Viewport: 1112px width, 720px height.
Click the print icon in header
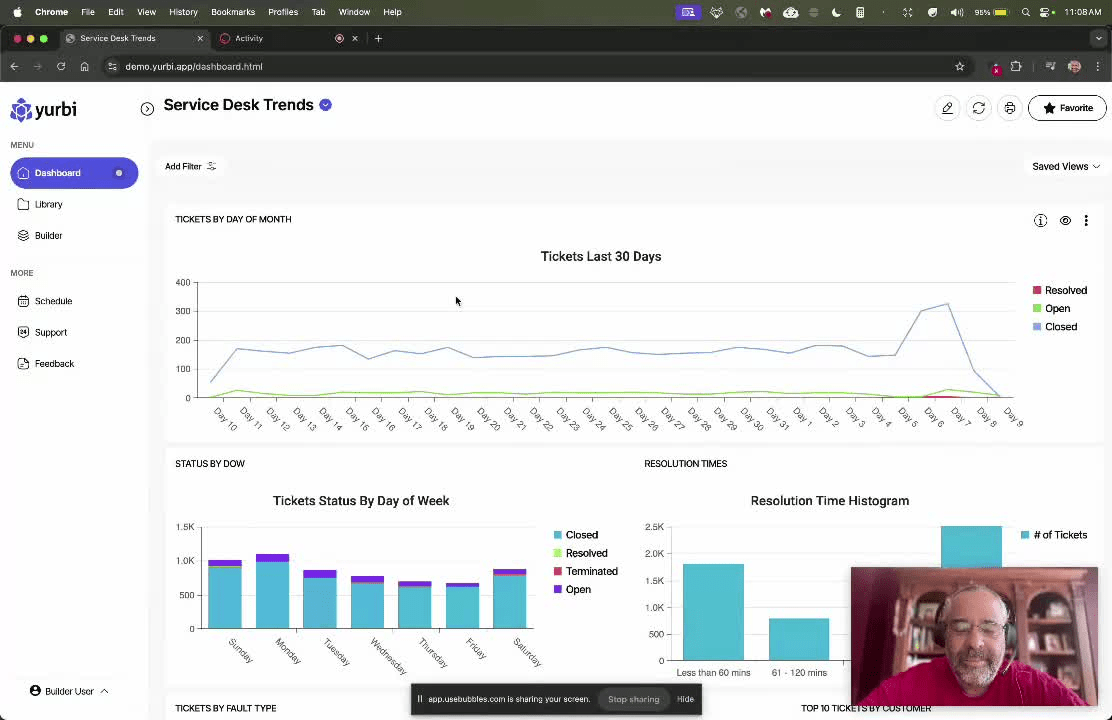[x=1010, y=108]
